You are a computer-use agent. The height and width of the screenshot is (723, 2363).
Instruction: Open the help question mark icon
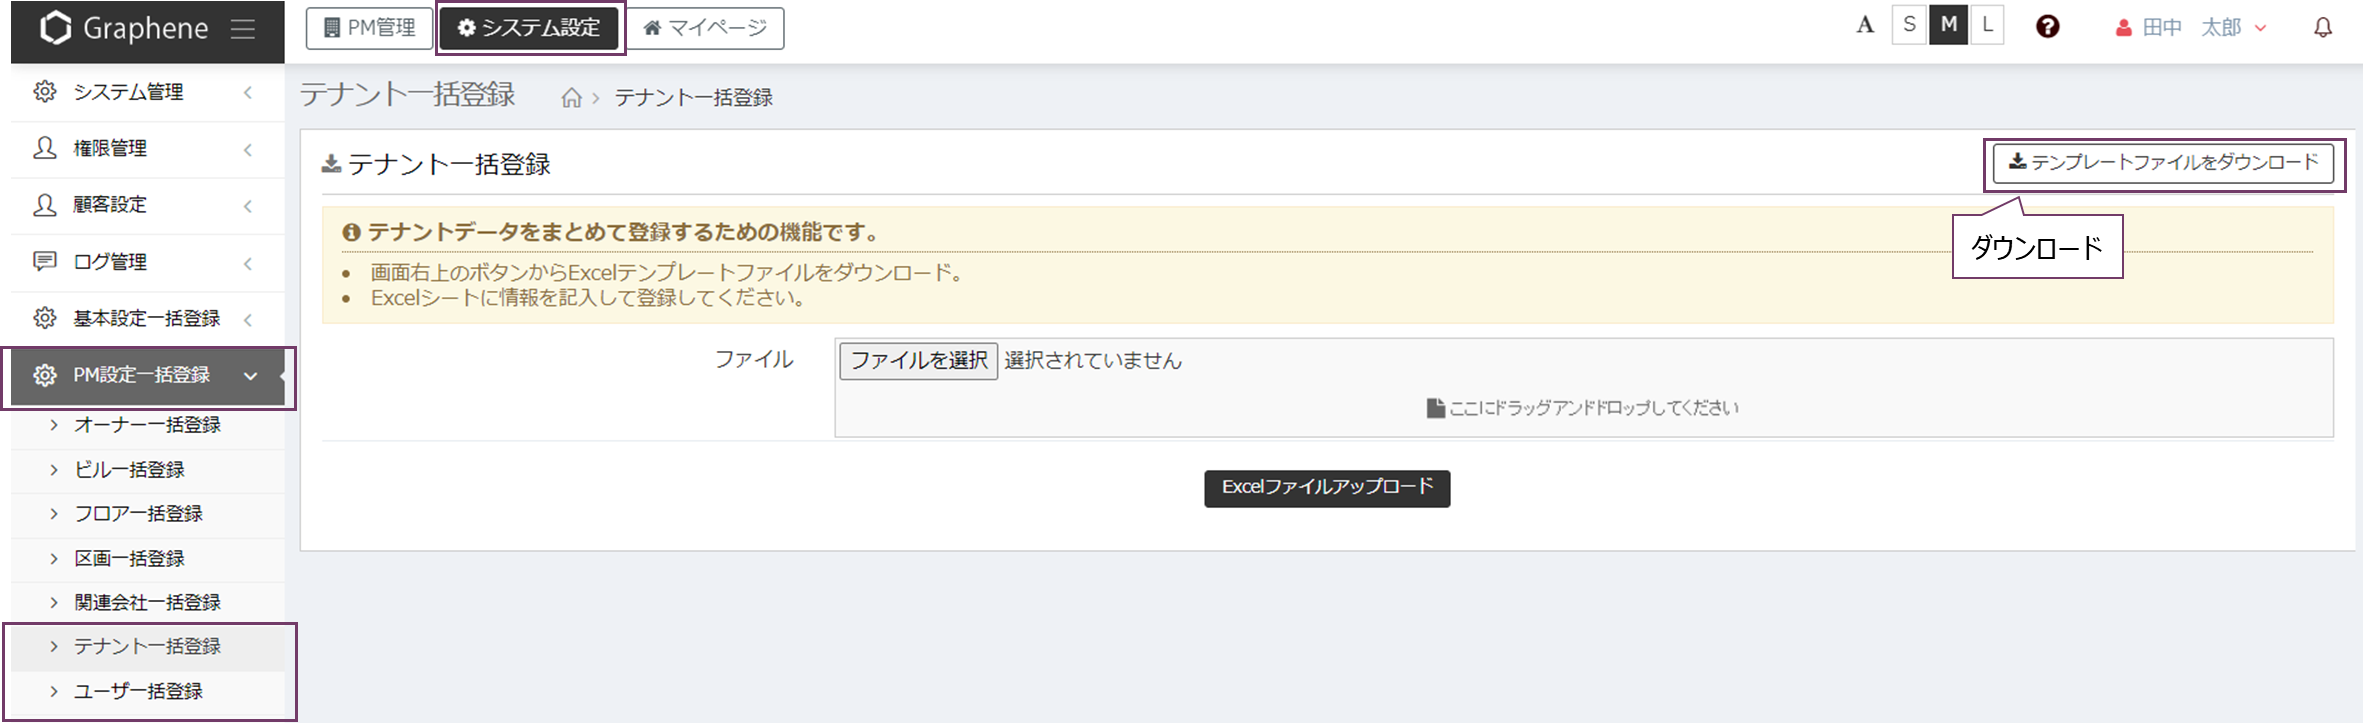coord(2047,27)
